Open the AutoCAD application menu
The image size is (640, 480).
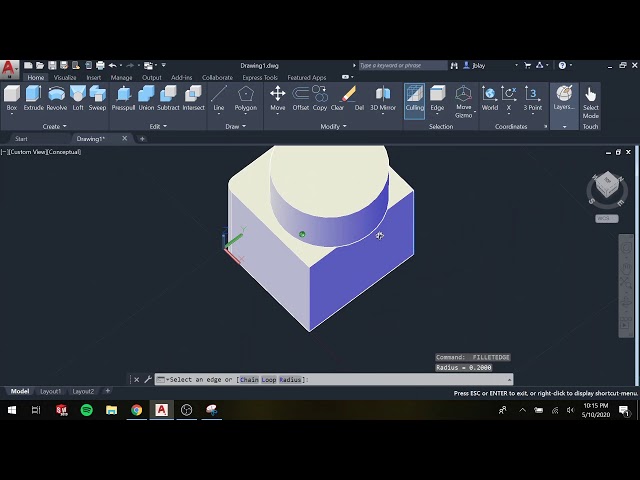click(9, 69)
